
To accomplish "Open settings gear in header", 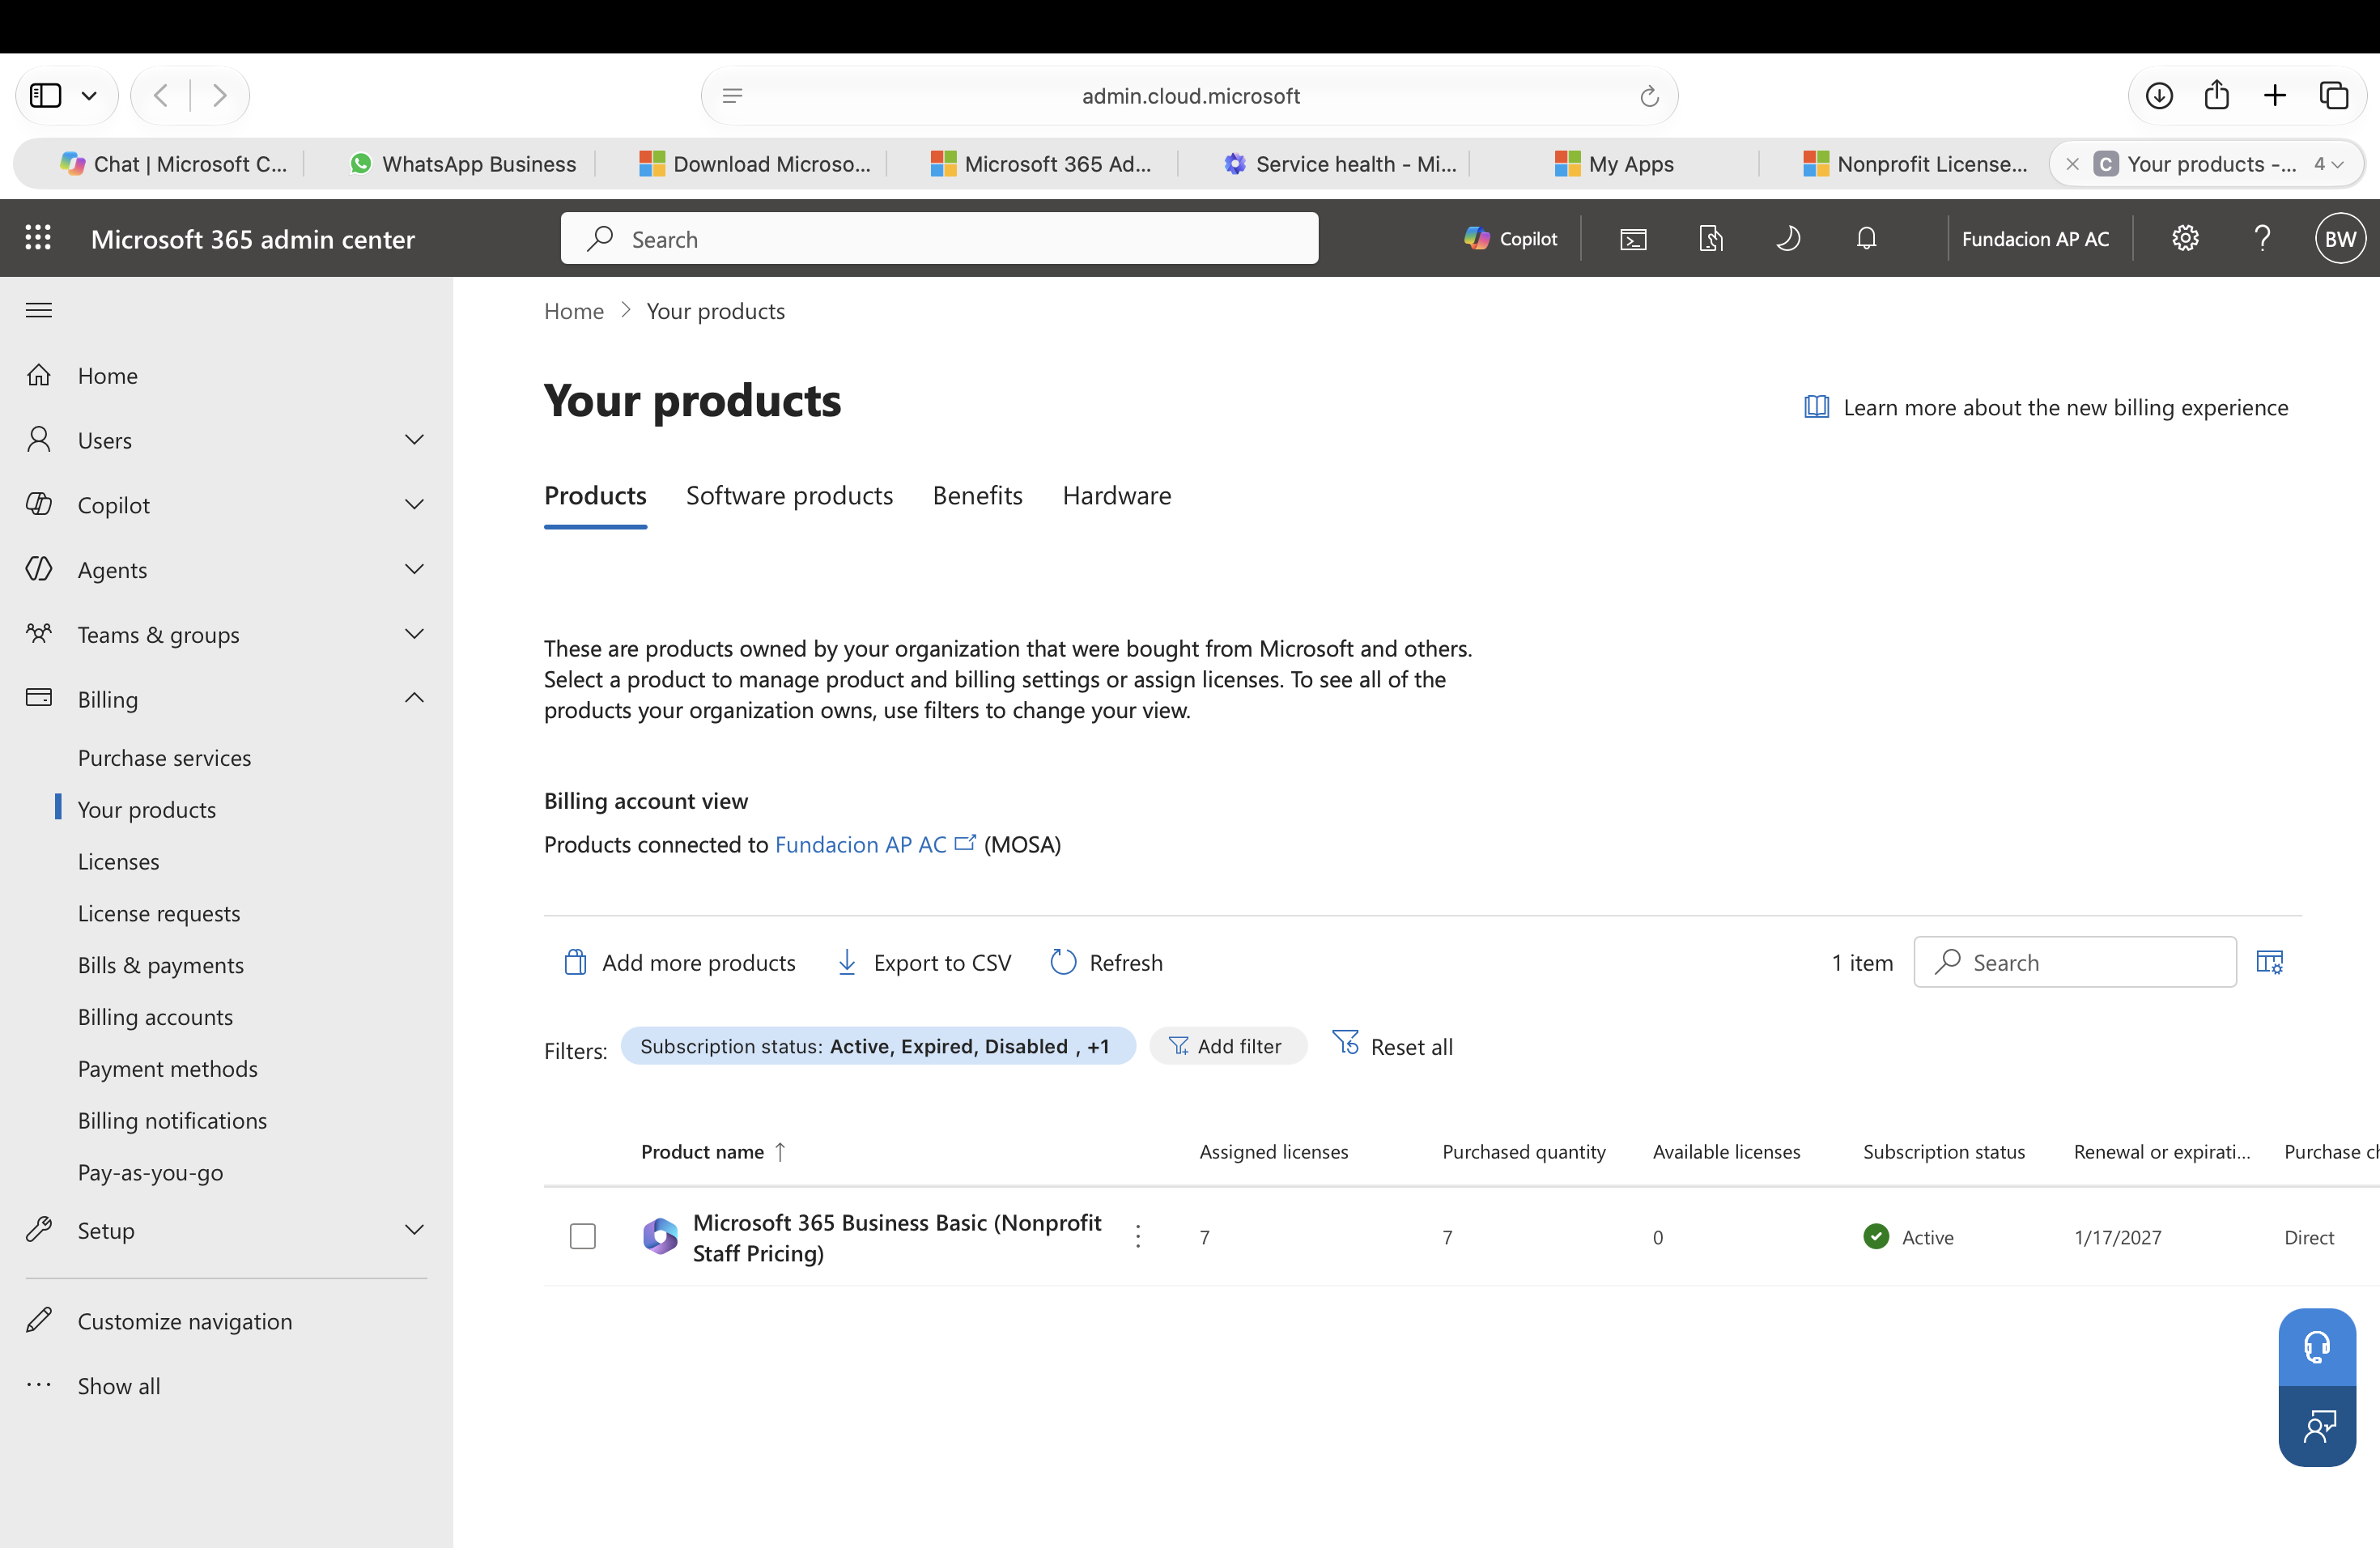I will [x=2185, y=238].
